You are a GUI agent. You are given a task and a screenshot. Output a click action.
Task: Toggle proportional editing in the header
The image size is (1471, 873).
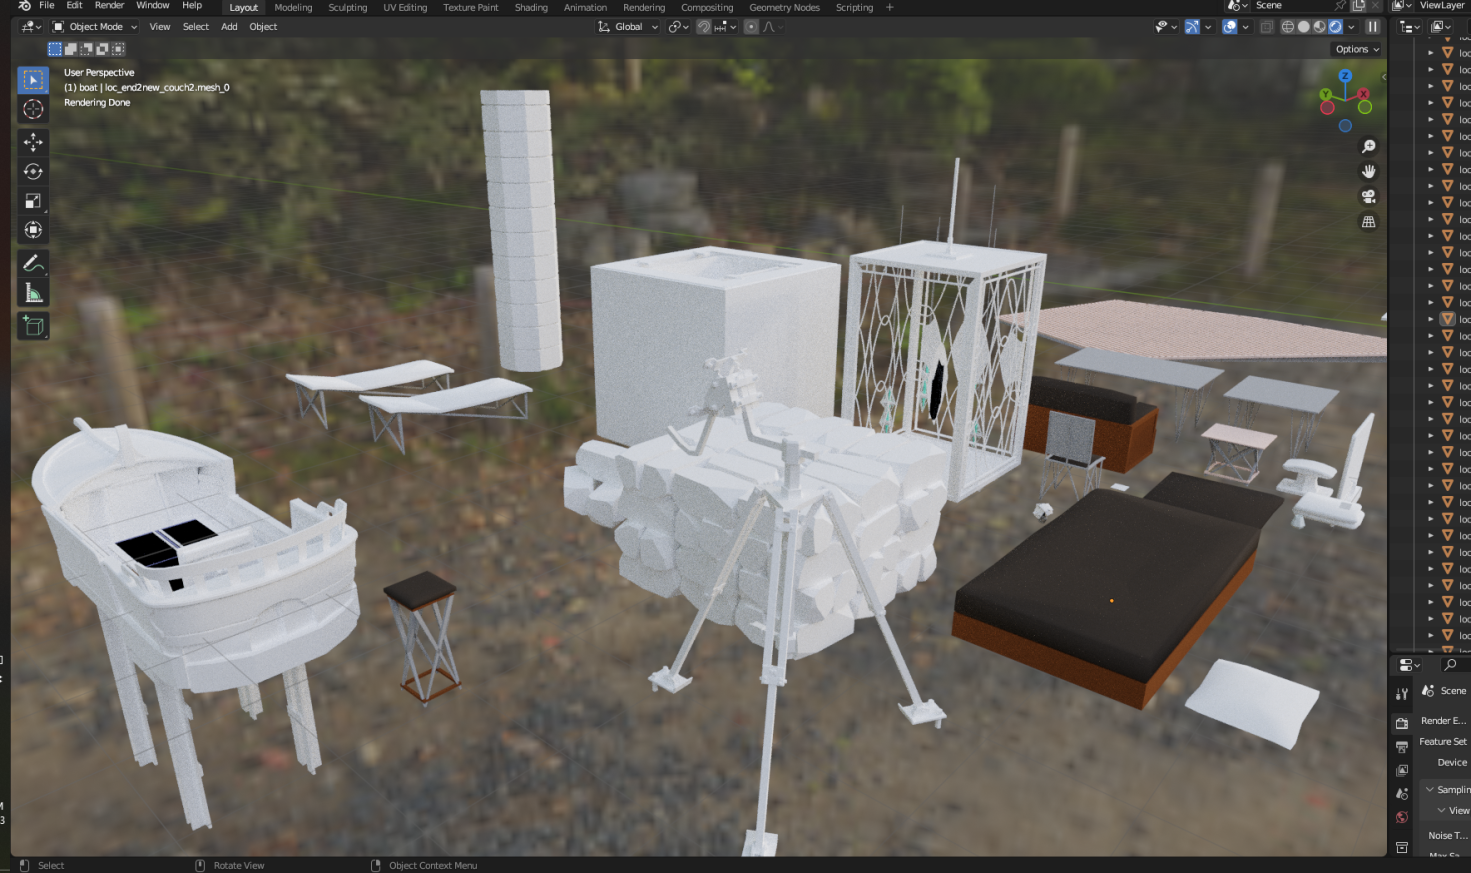(751, 27)
